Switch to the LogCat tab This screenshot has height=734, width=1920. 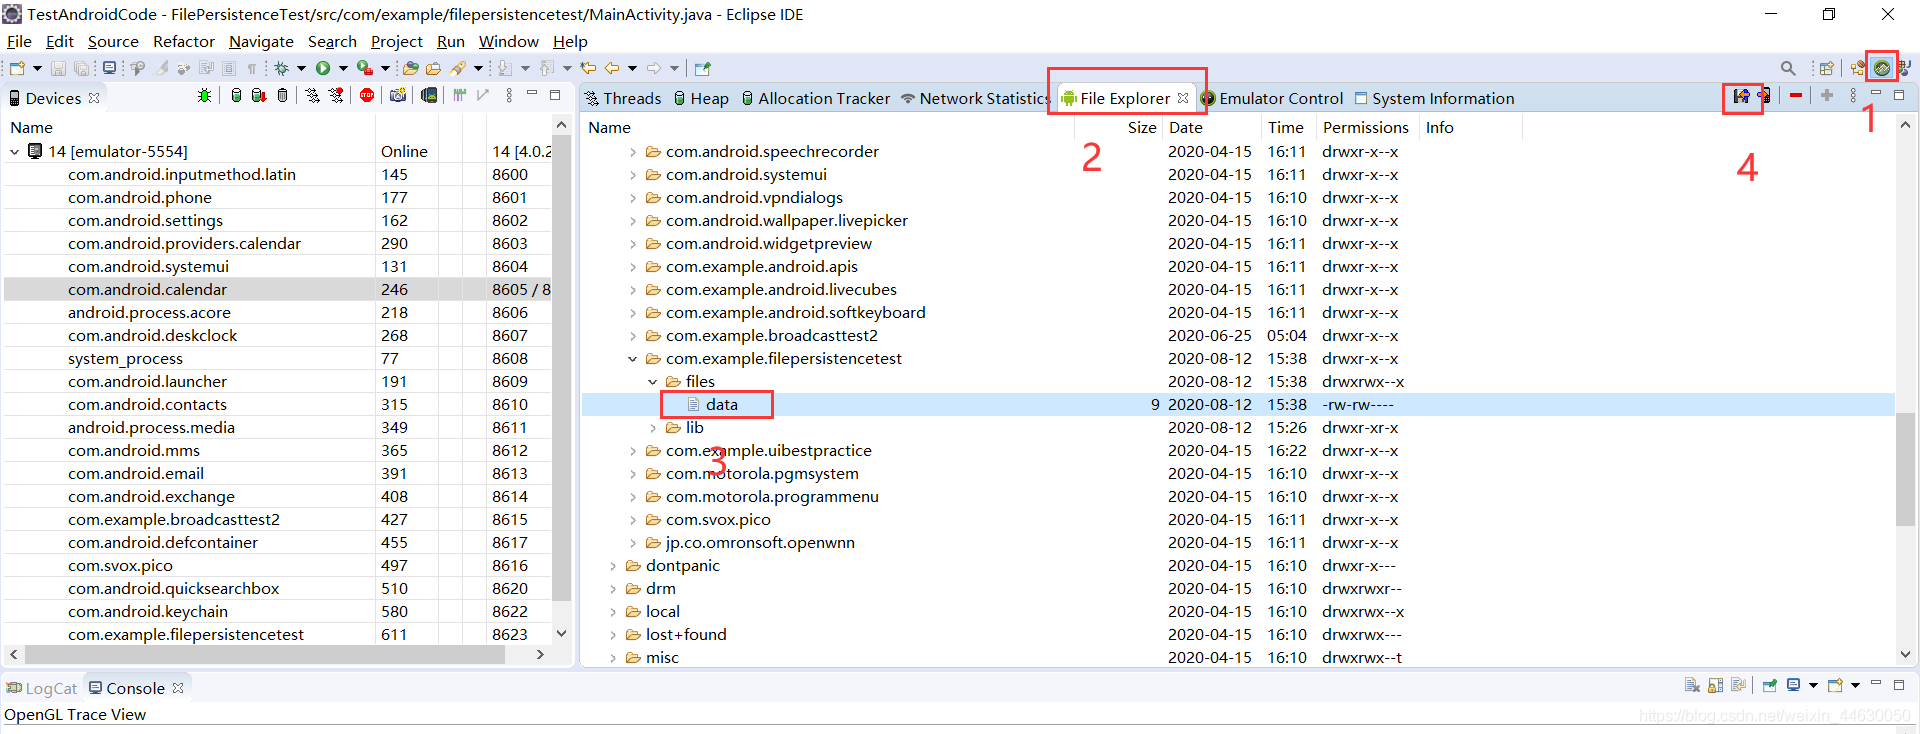pyautogui.click(x=42, y=688)
